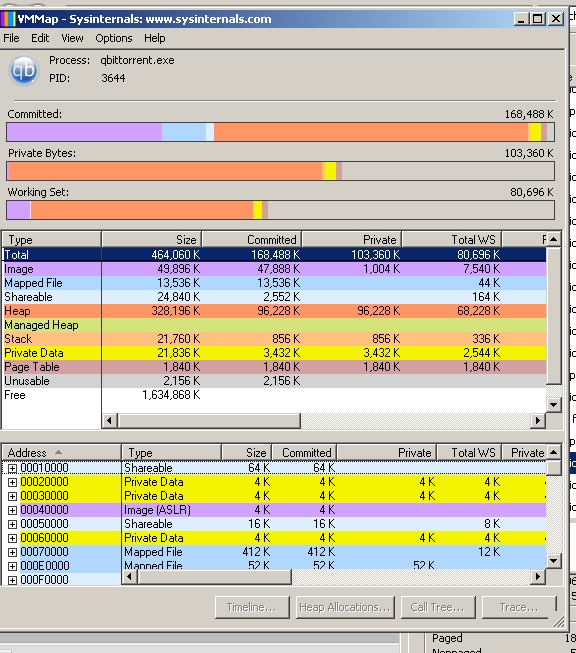
Task: Minimize the VMMap window
Action: [521, 19]
